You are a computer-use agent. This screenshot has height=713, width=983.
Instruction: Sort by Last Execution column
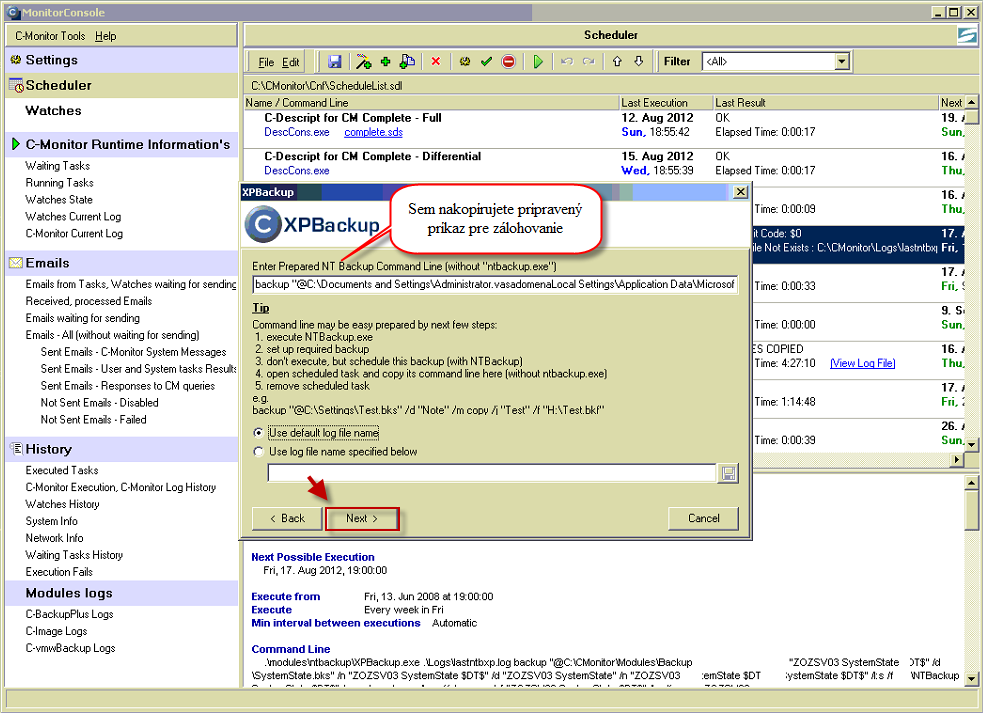[x=666, y=102]
